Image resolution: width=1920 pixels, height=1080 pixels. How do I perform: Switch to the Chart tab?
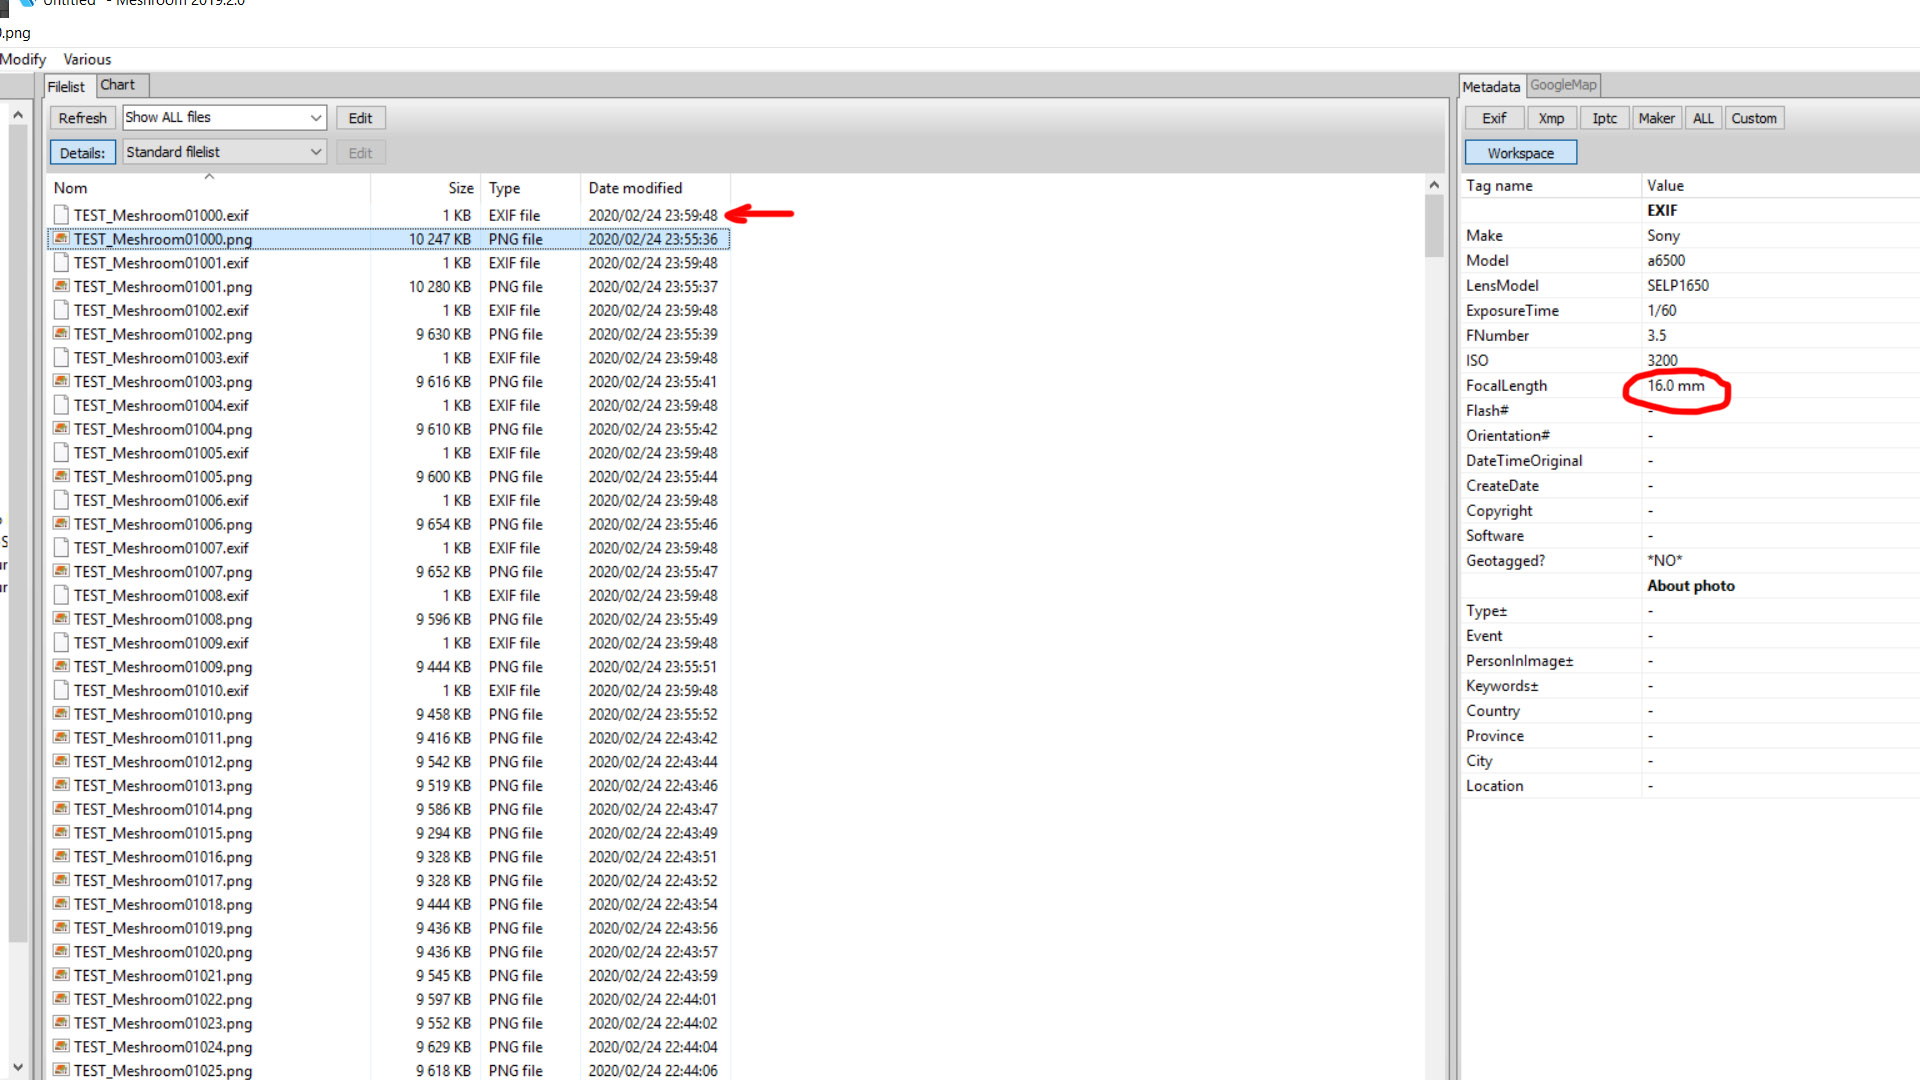pyautogui.click(x=117, y=85)
